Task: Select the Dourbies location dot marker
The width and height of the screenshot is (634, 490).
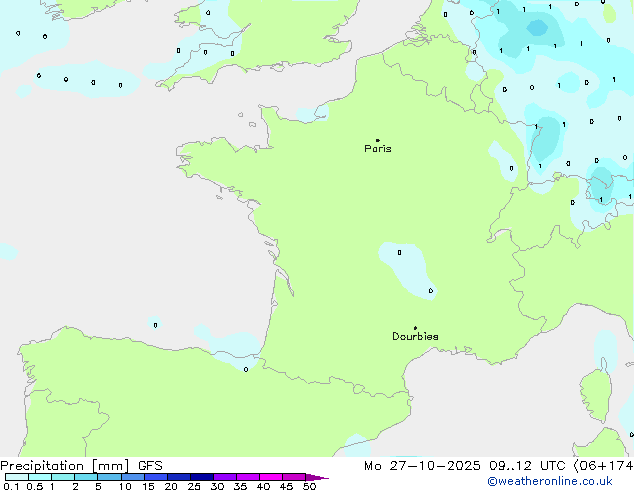Action: tap(415, 328)
